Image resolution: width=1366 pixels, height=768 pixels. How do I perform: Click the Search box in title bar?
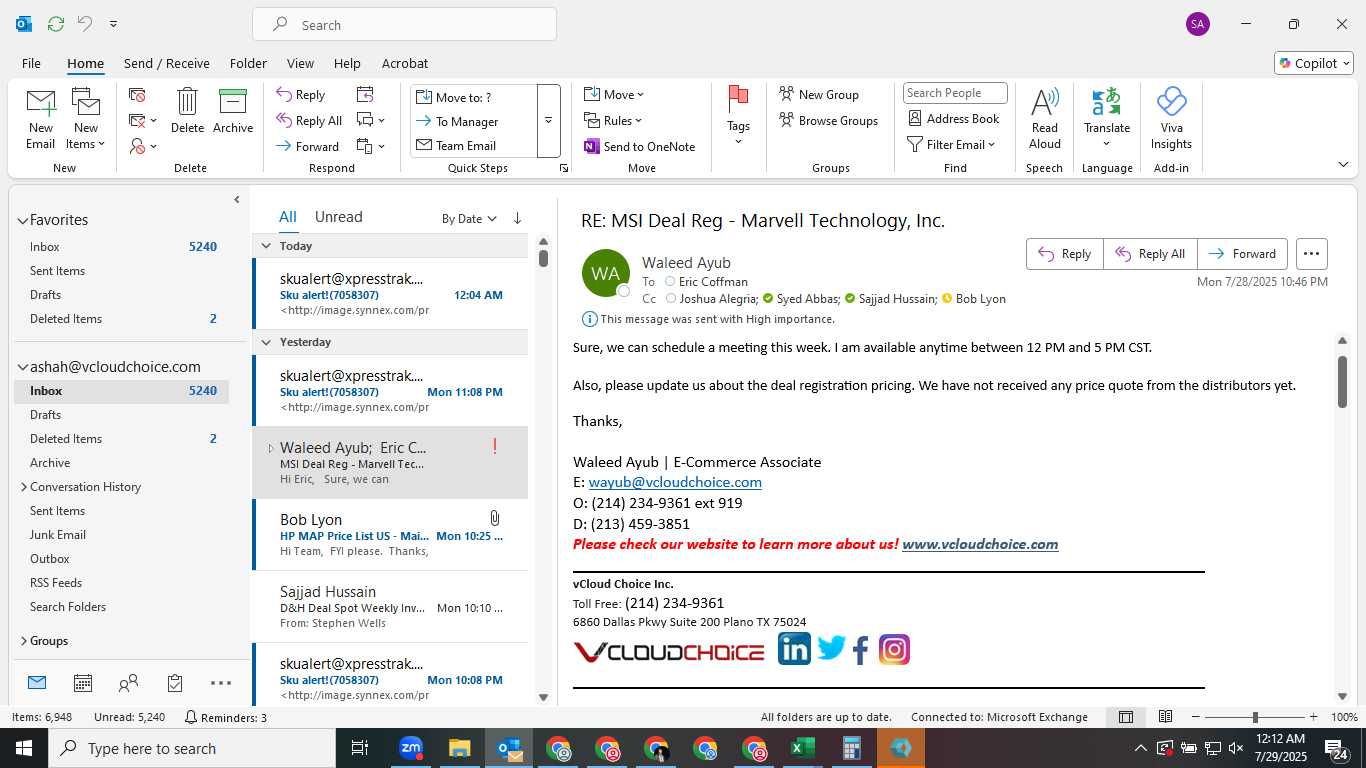(404, 25)
